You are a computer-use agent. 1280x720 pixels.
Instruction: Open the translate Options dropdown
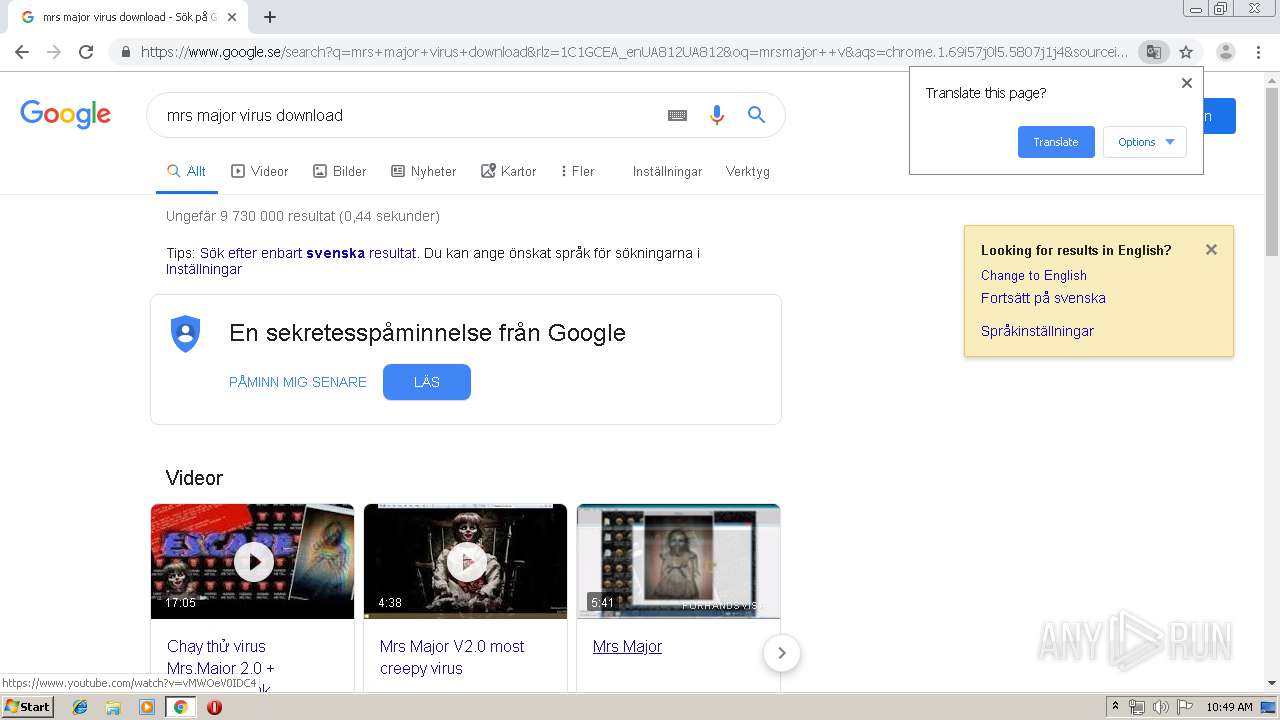point(1145,142)
